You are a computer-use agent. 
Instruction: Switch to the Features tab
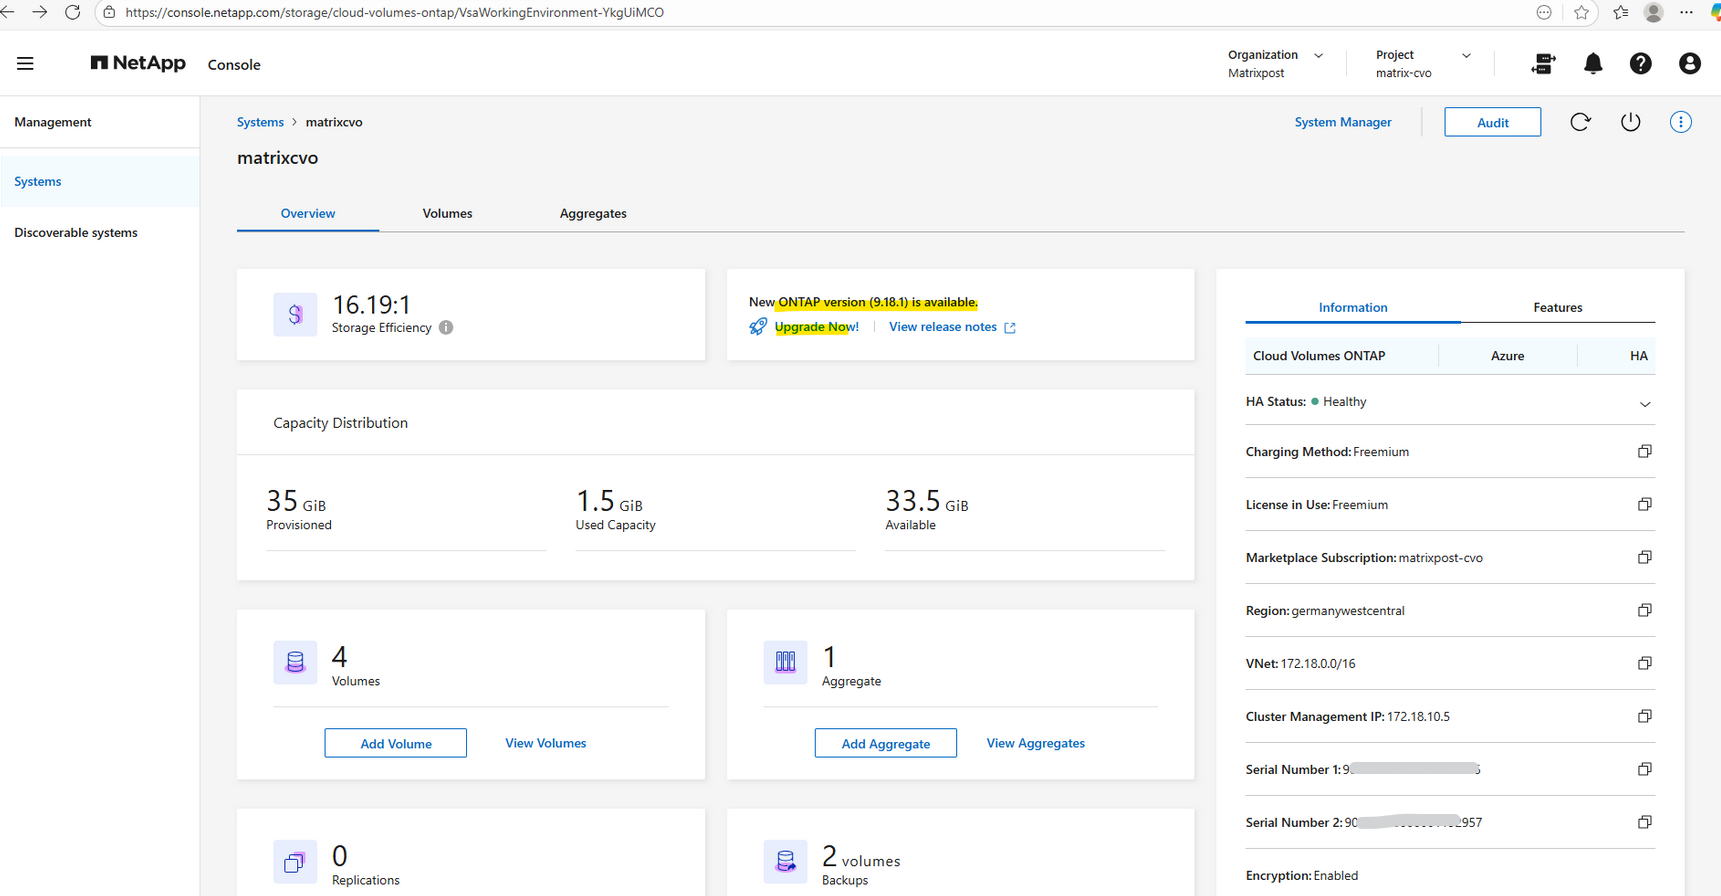(x=1557, y=308)
